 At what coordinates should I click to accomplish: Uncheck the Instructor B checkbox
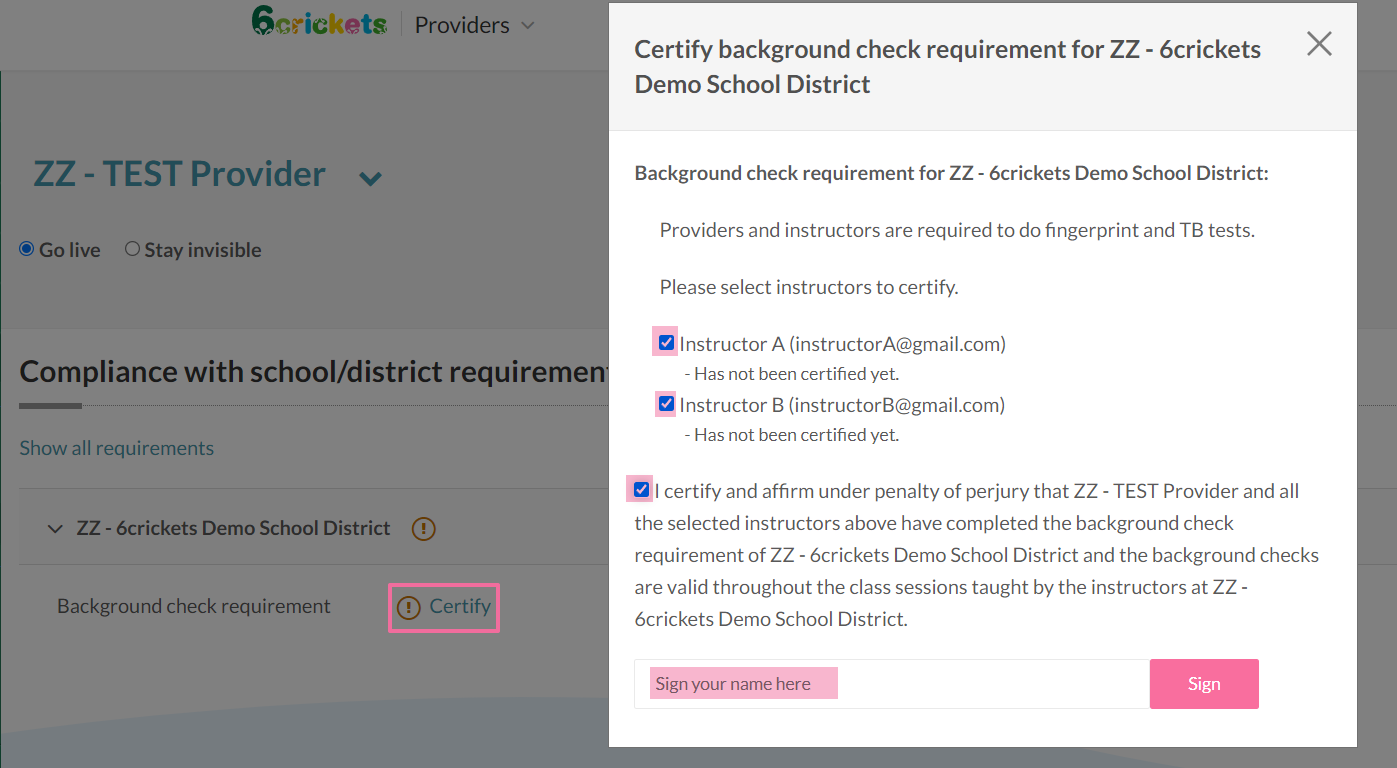tap(666, 404)
